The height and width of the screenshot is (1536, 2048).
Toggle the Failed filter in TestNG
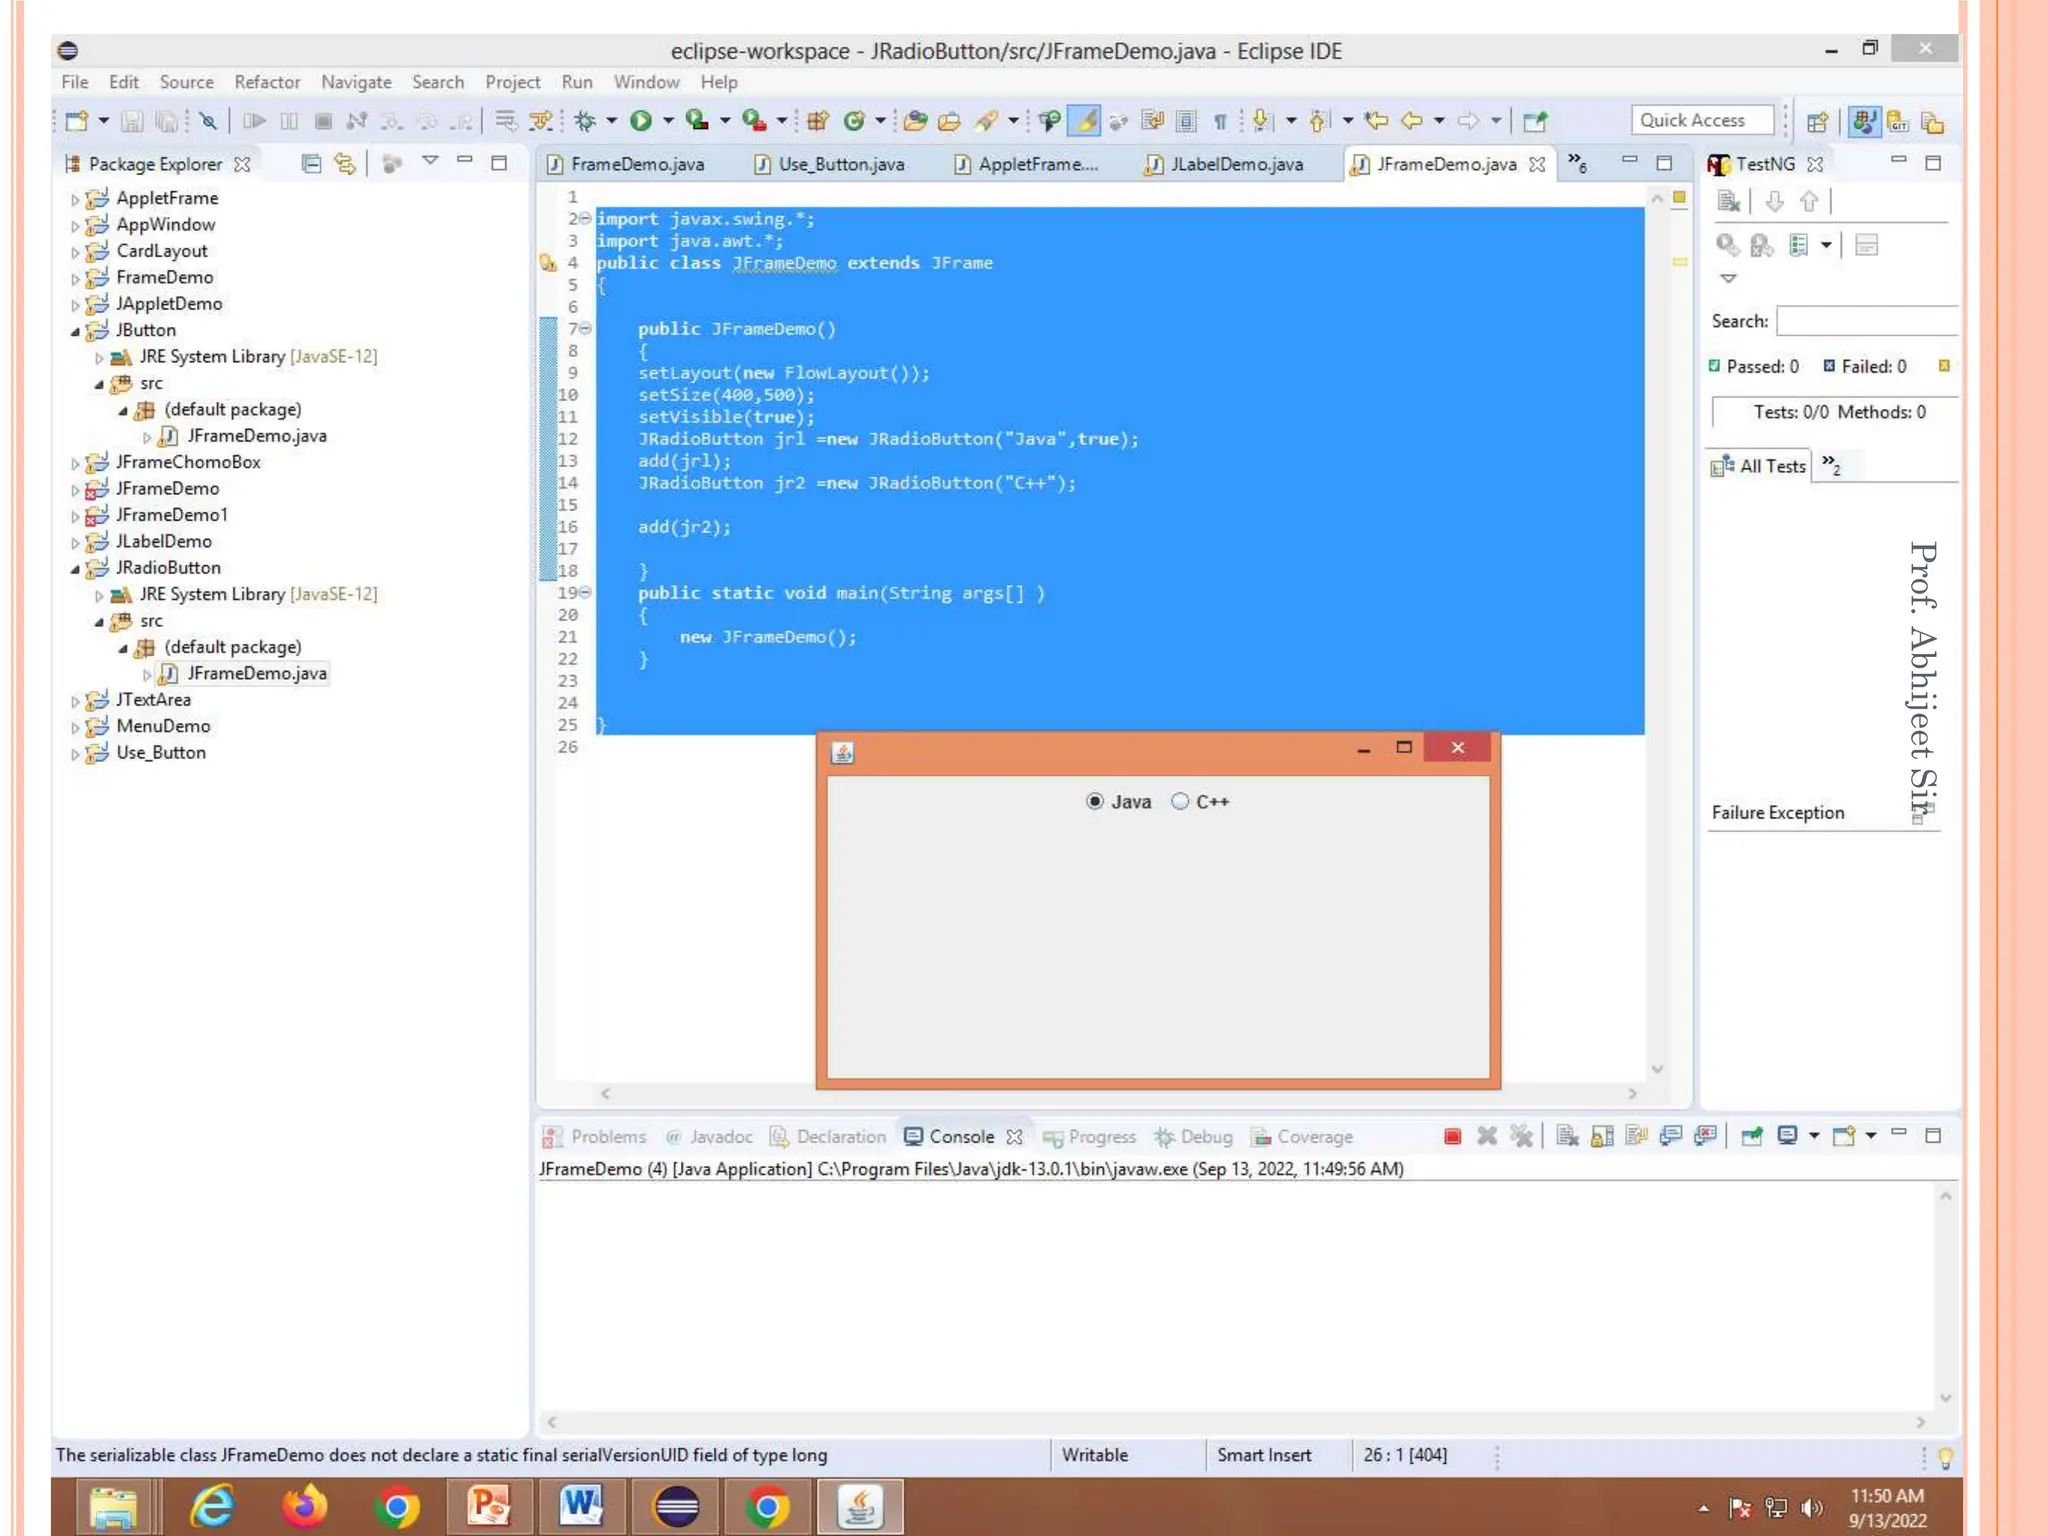(x=1864, y=366)
